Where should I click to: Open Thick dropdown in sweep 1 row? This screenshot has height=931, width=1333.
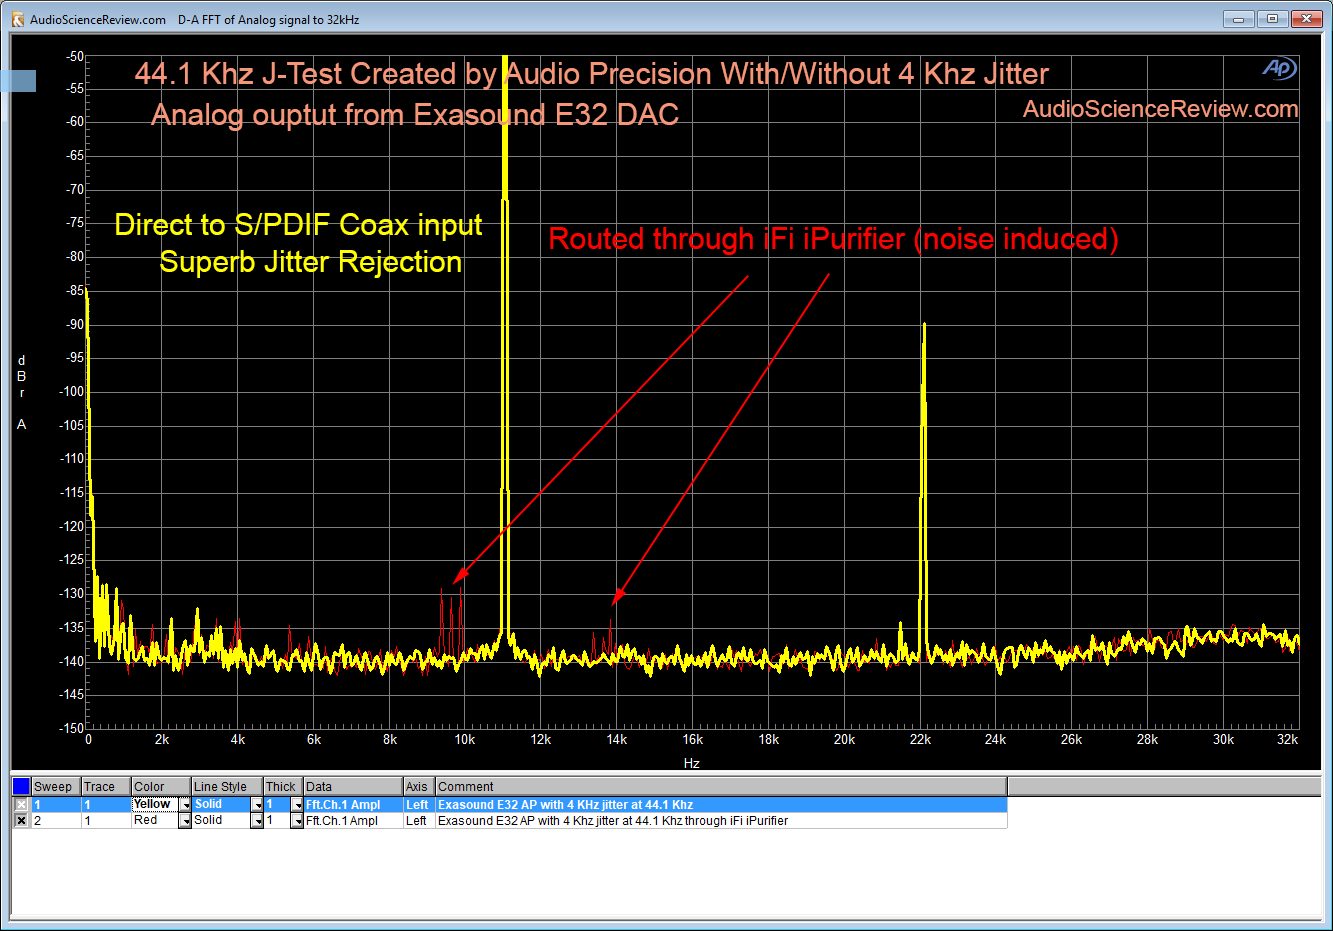[297, 805]
